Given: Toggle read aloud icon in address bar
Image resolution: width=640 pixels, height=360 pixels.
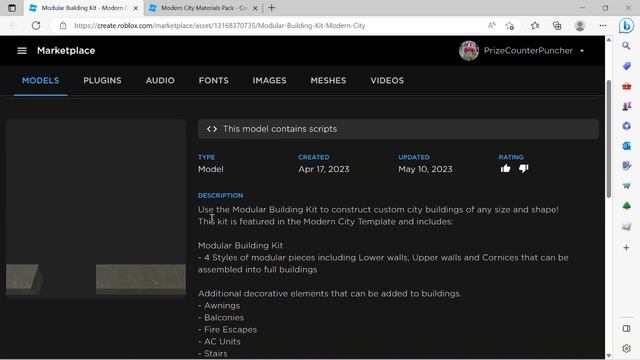Looking at the screenshot, I should point(491,25).
